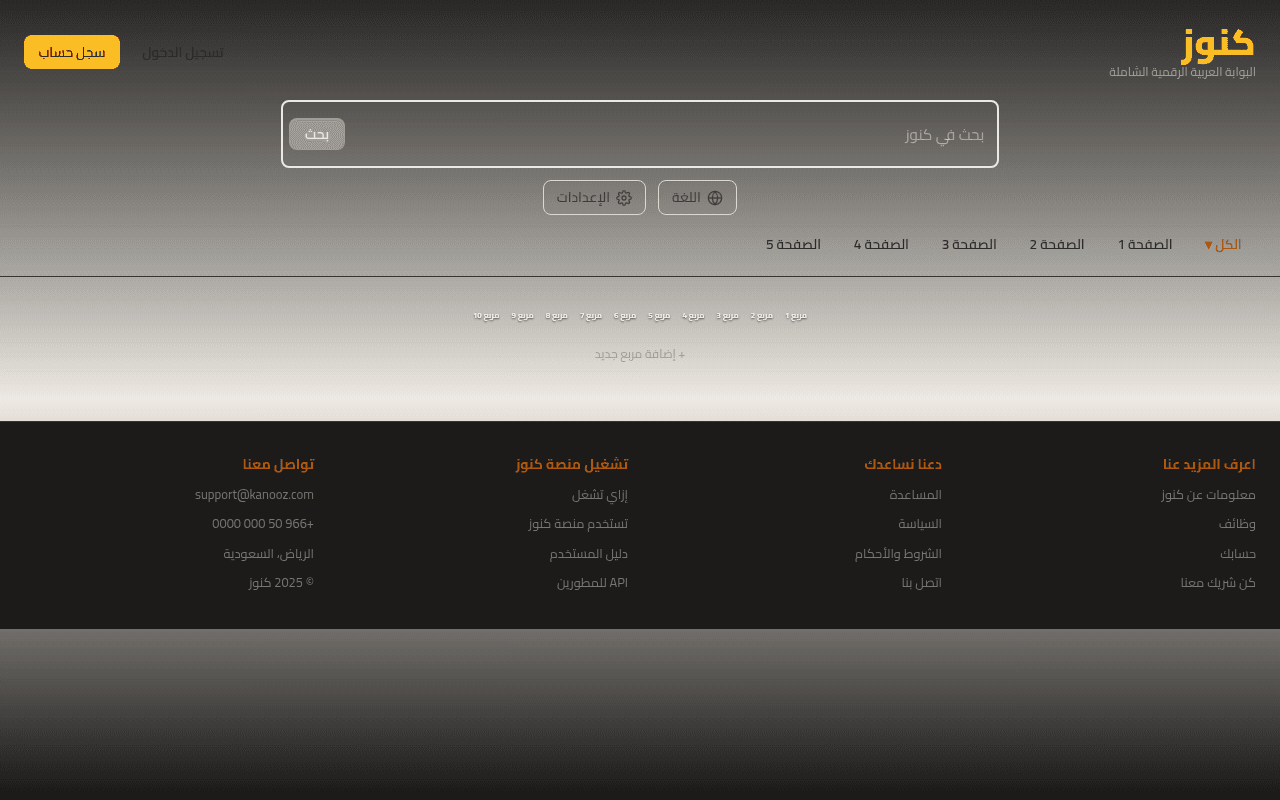Open اتصل بنا footer link
Viewport: 1280px width, 800px height.
[922, 583]
